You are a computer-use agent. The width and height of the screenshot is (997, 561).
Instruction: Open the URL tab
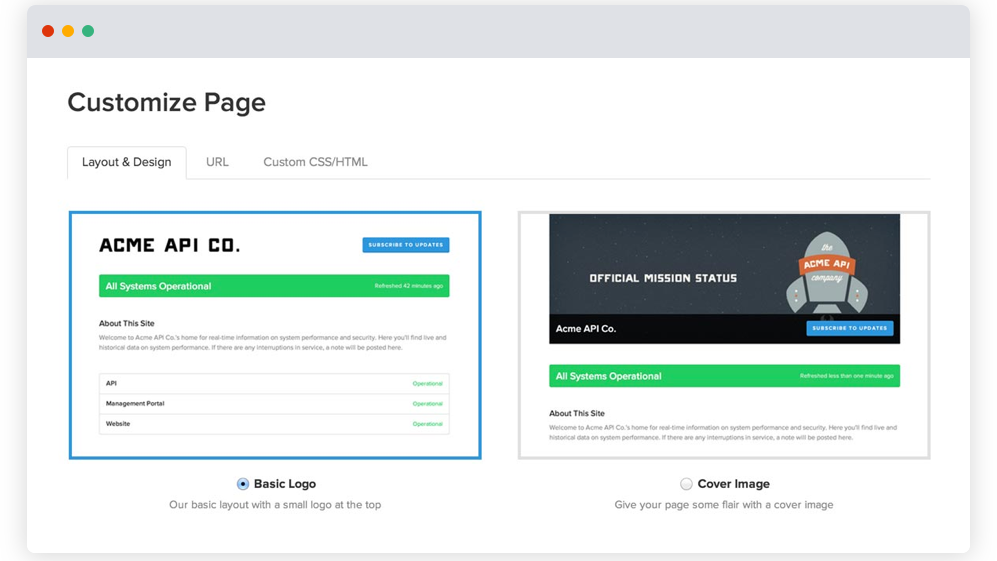click(217, 162)
